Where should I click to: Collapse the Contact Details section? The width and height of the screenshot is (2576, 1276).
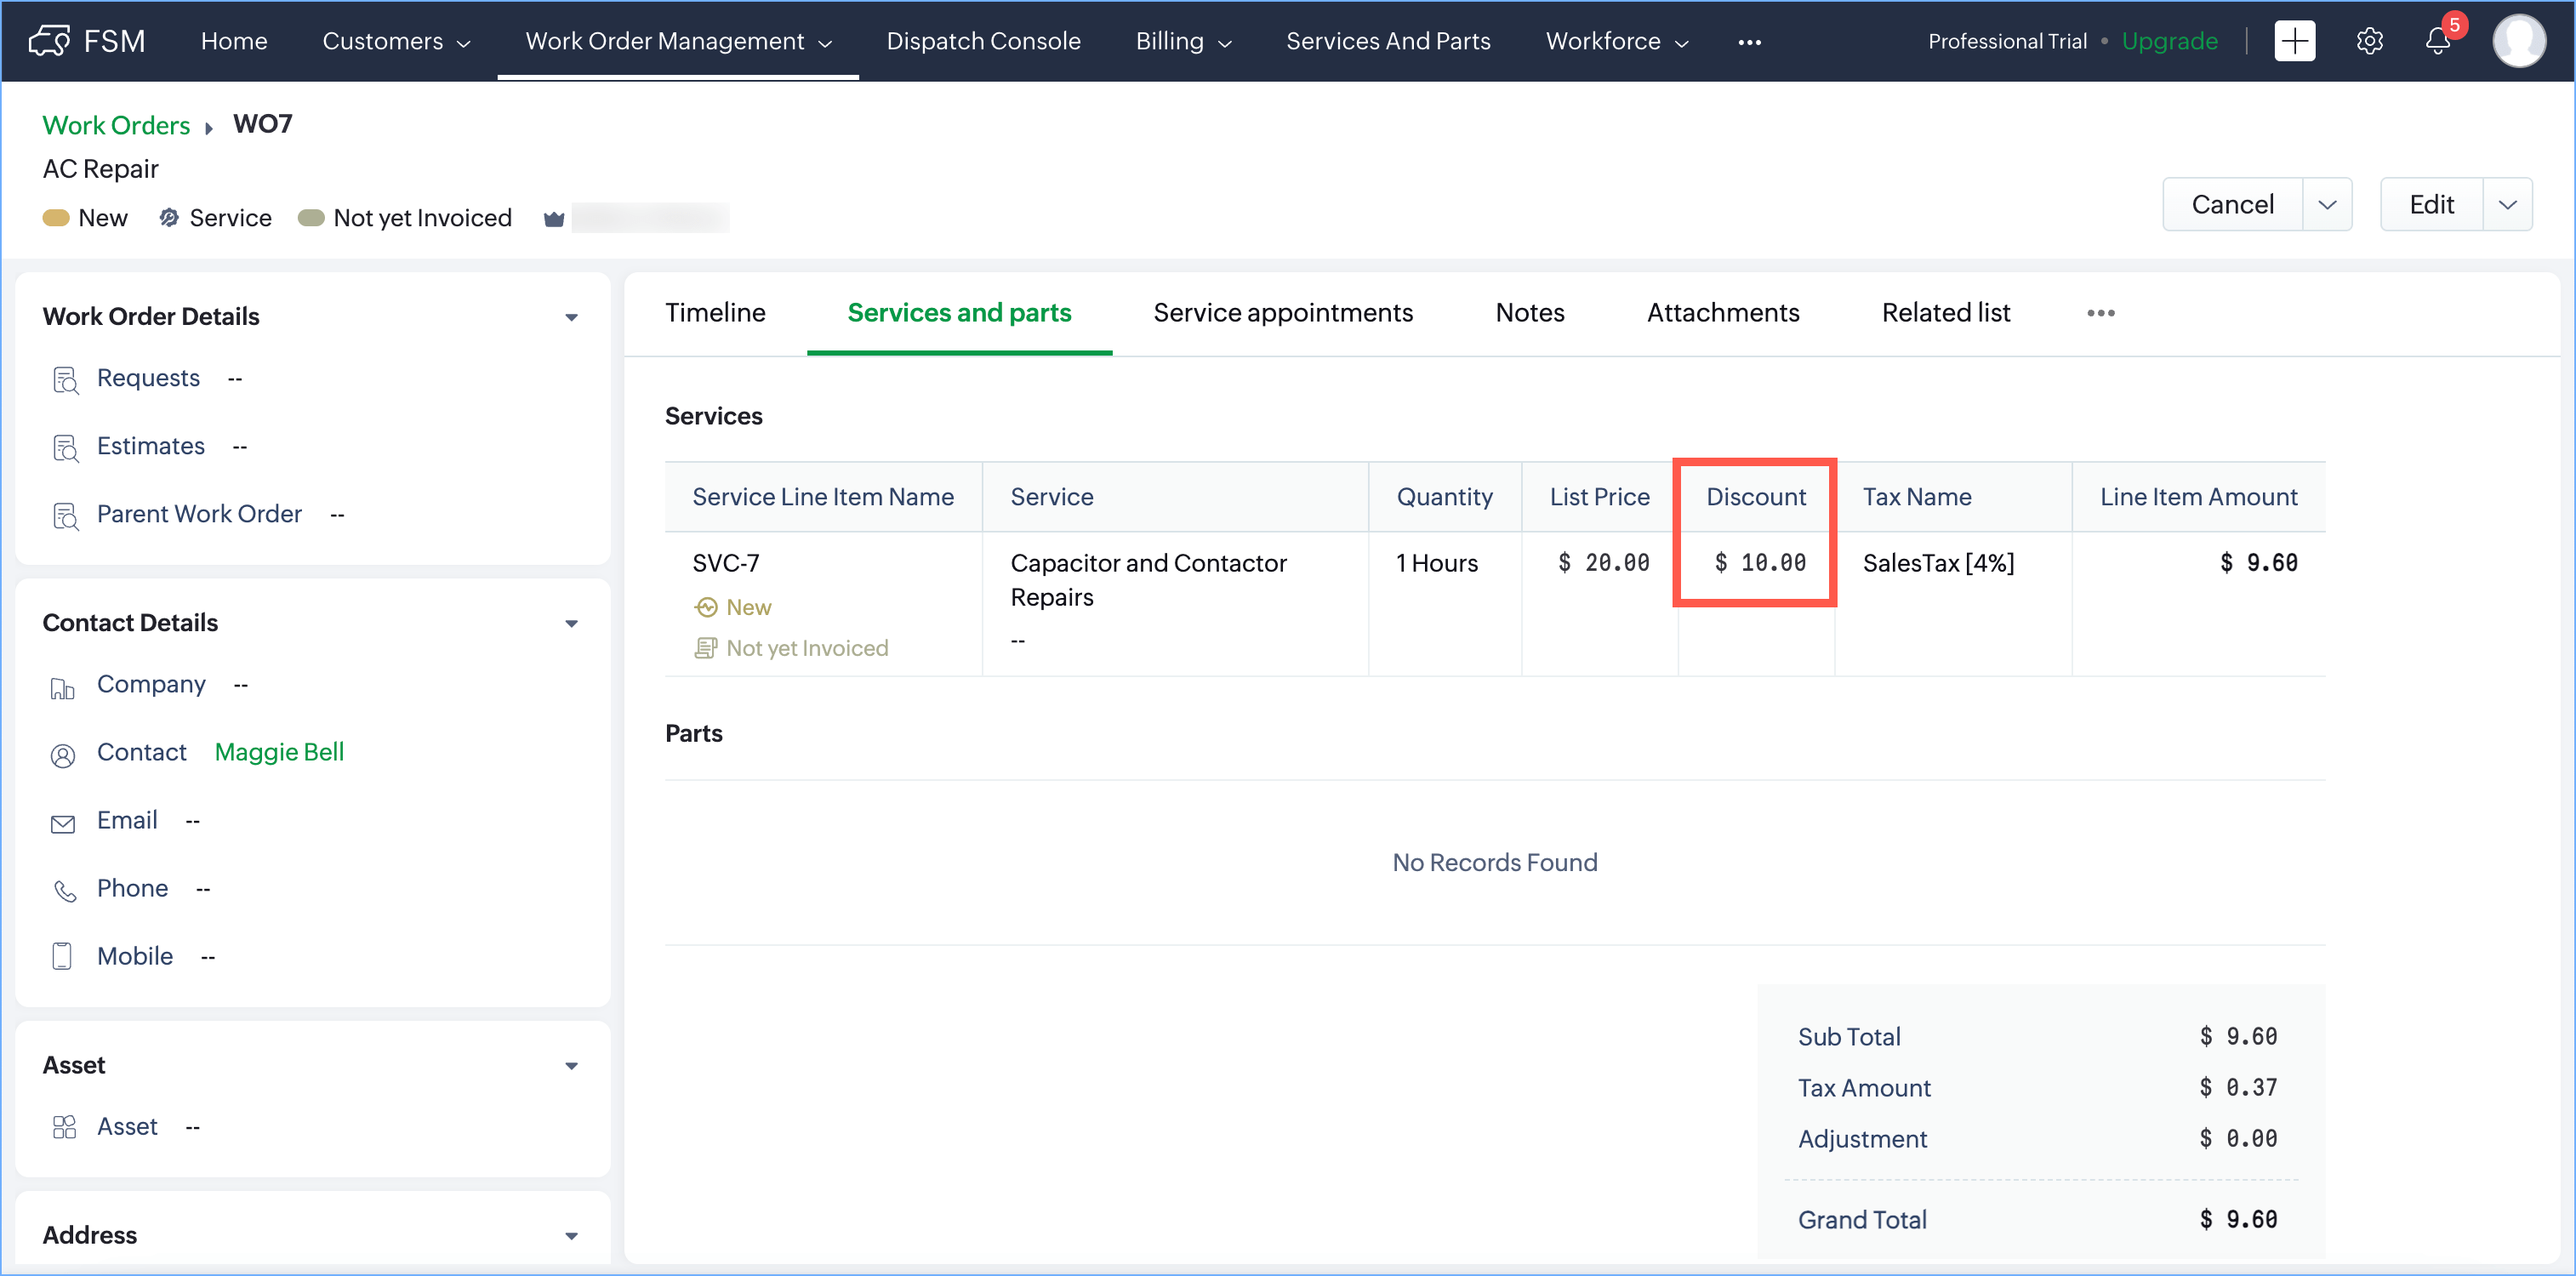pyautogui.click(x=571, y=623)
